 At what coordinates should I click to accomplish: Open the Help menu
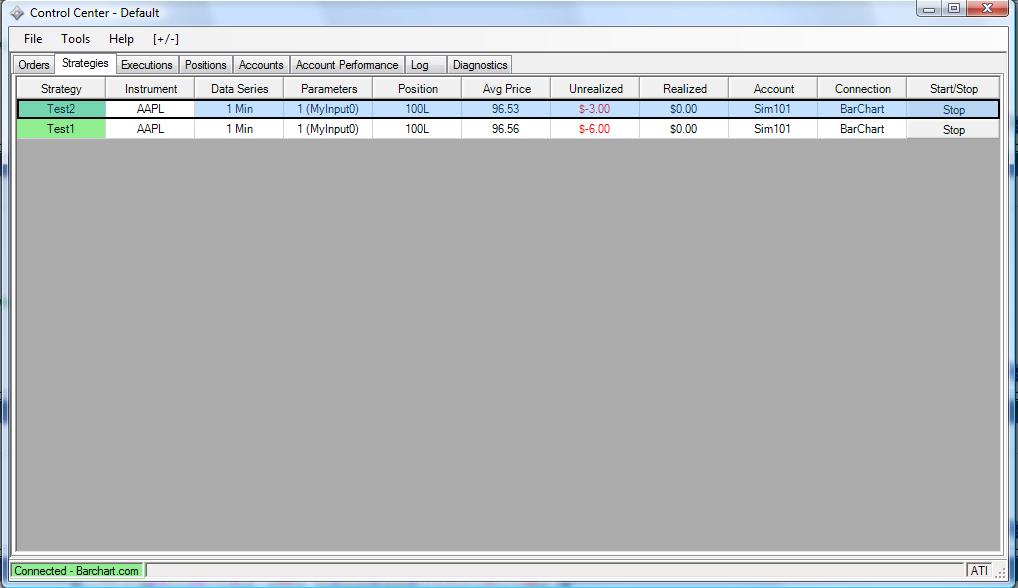click(121, 39)
